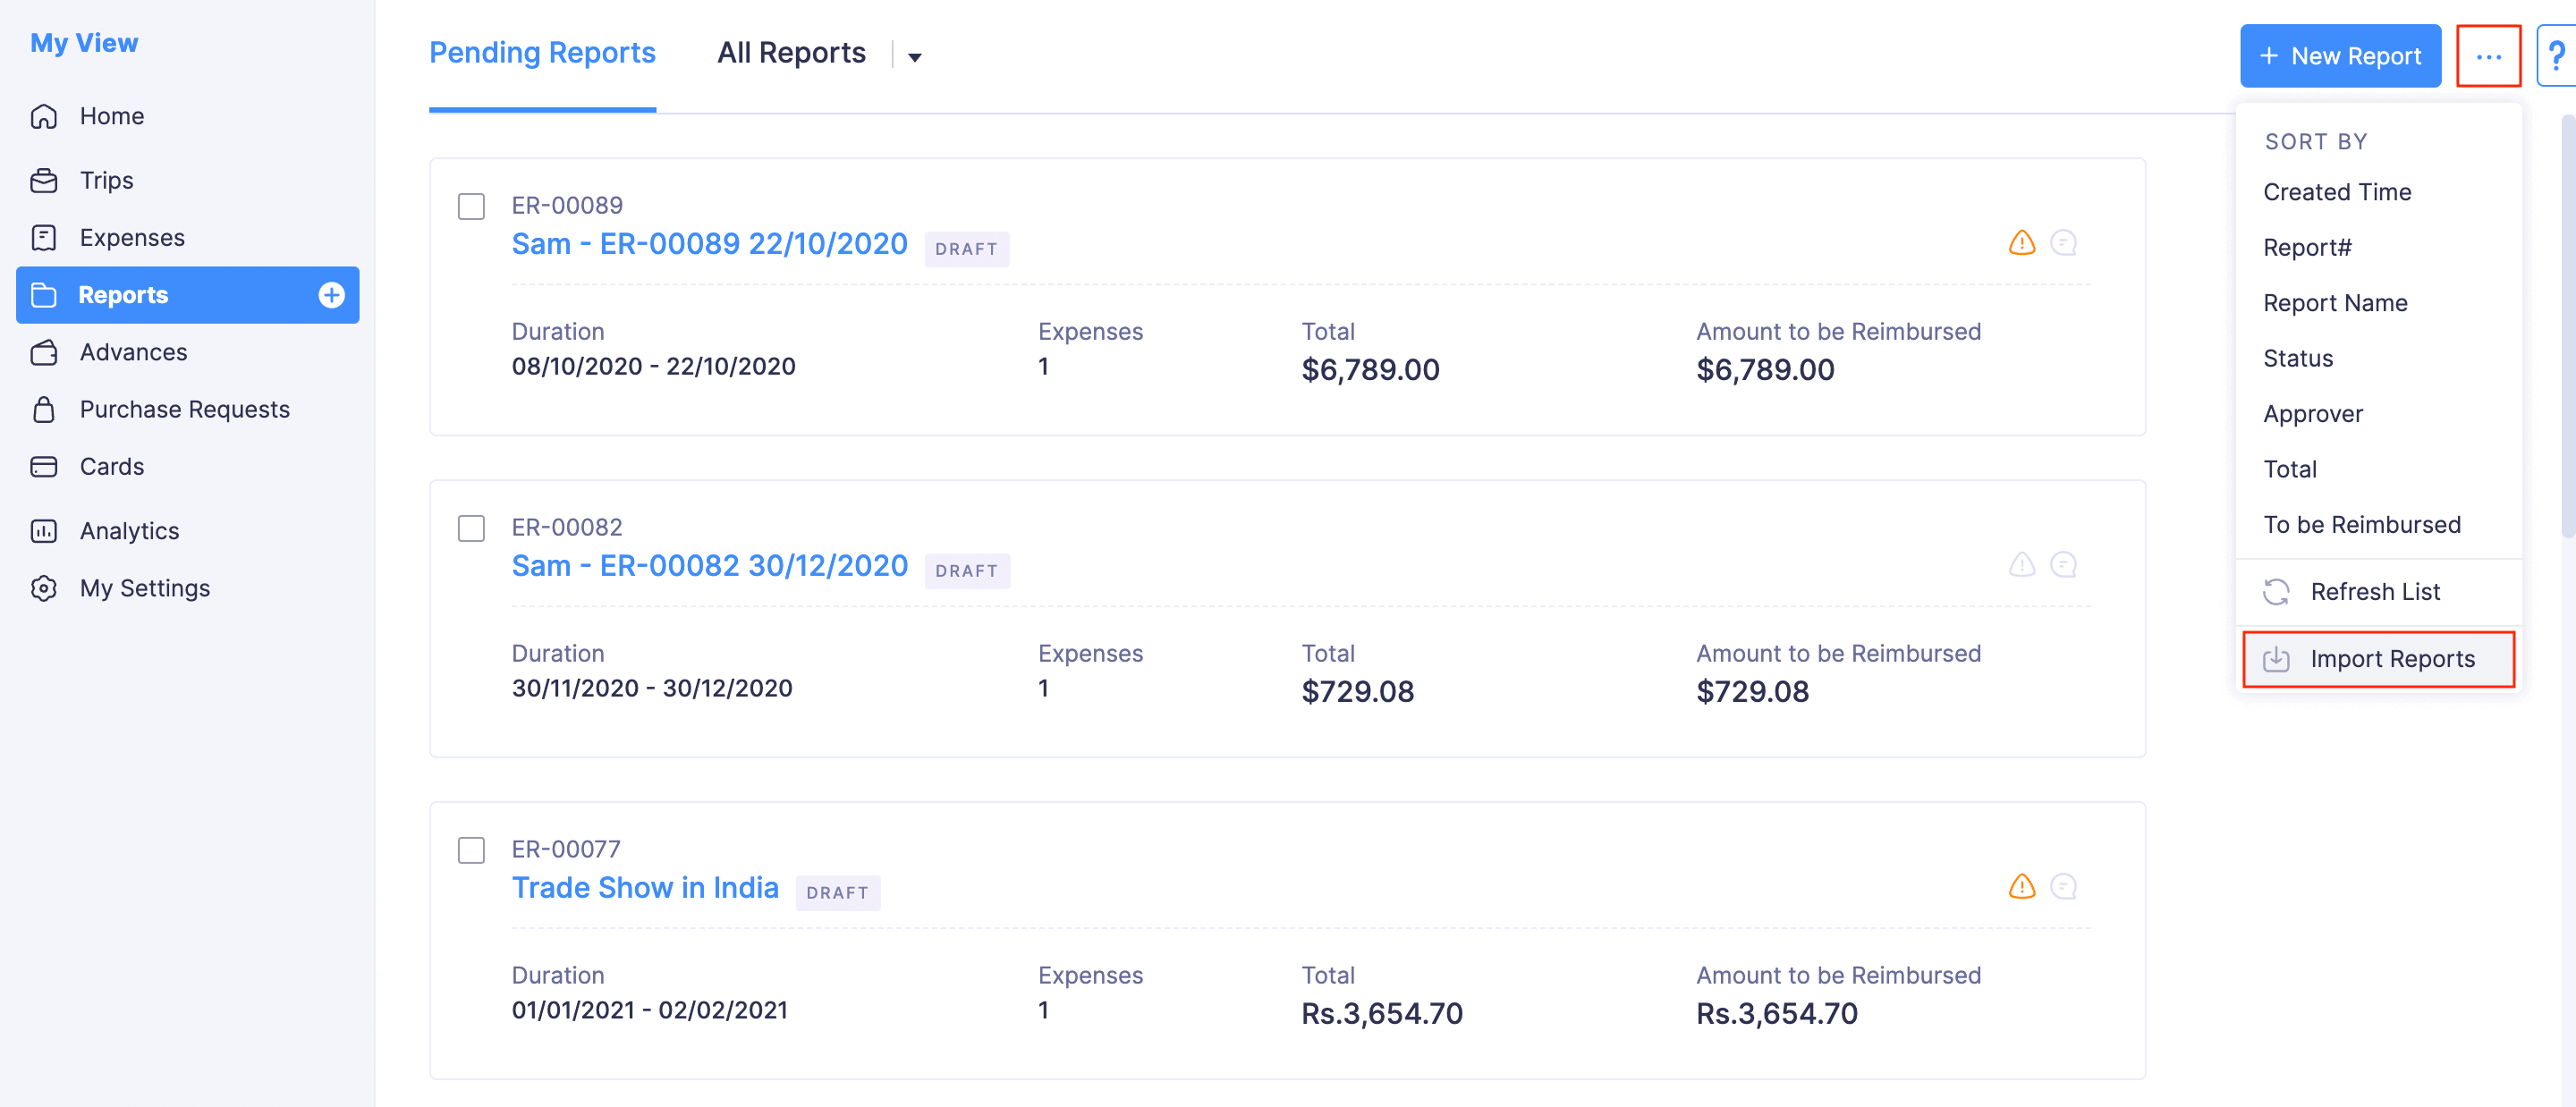Open Advances from the left navigation
The height and width of the screenshot is (1107, 2576).
(132, 352)
